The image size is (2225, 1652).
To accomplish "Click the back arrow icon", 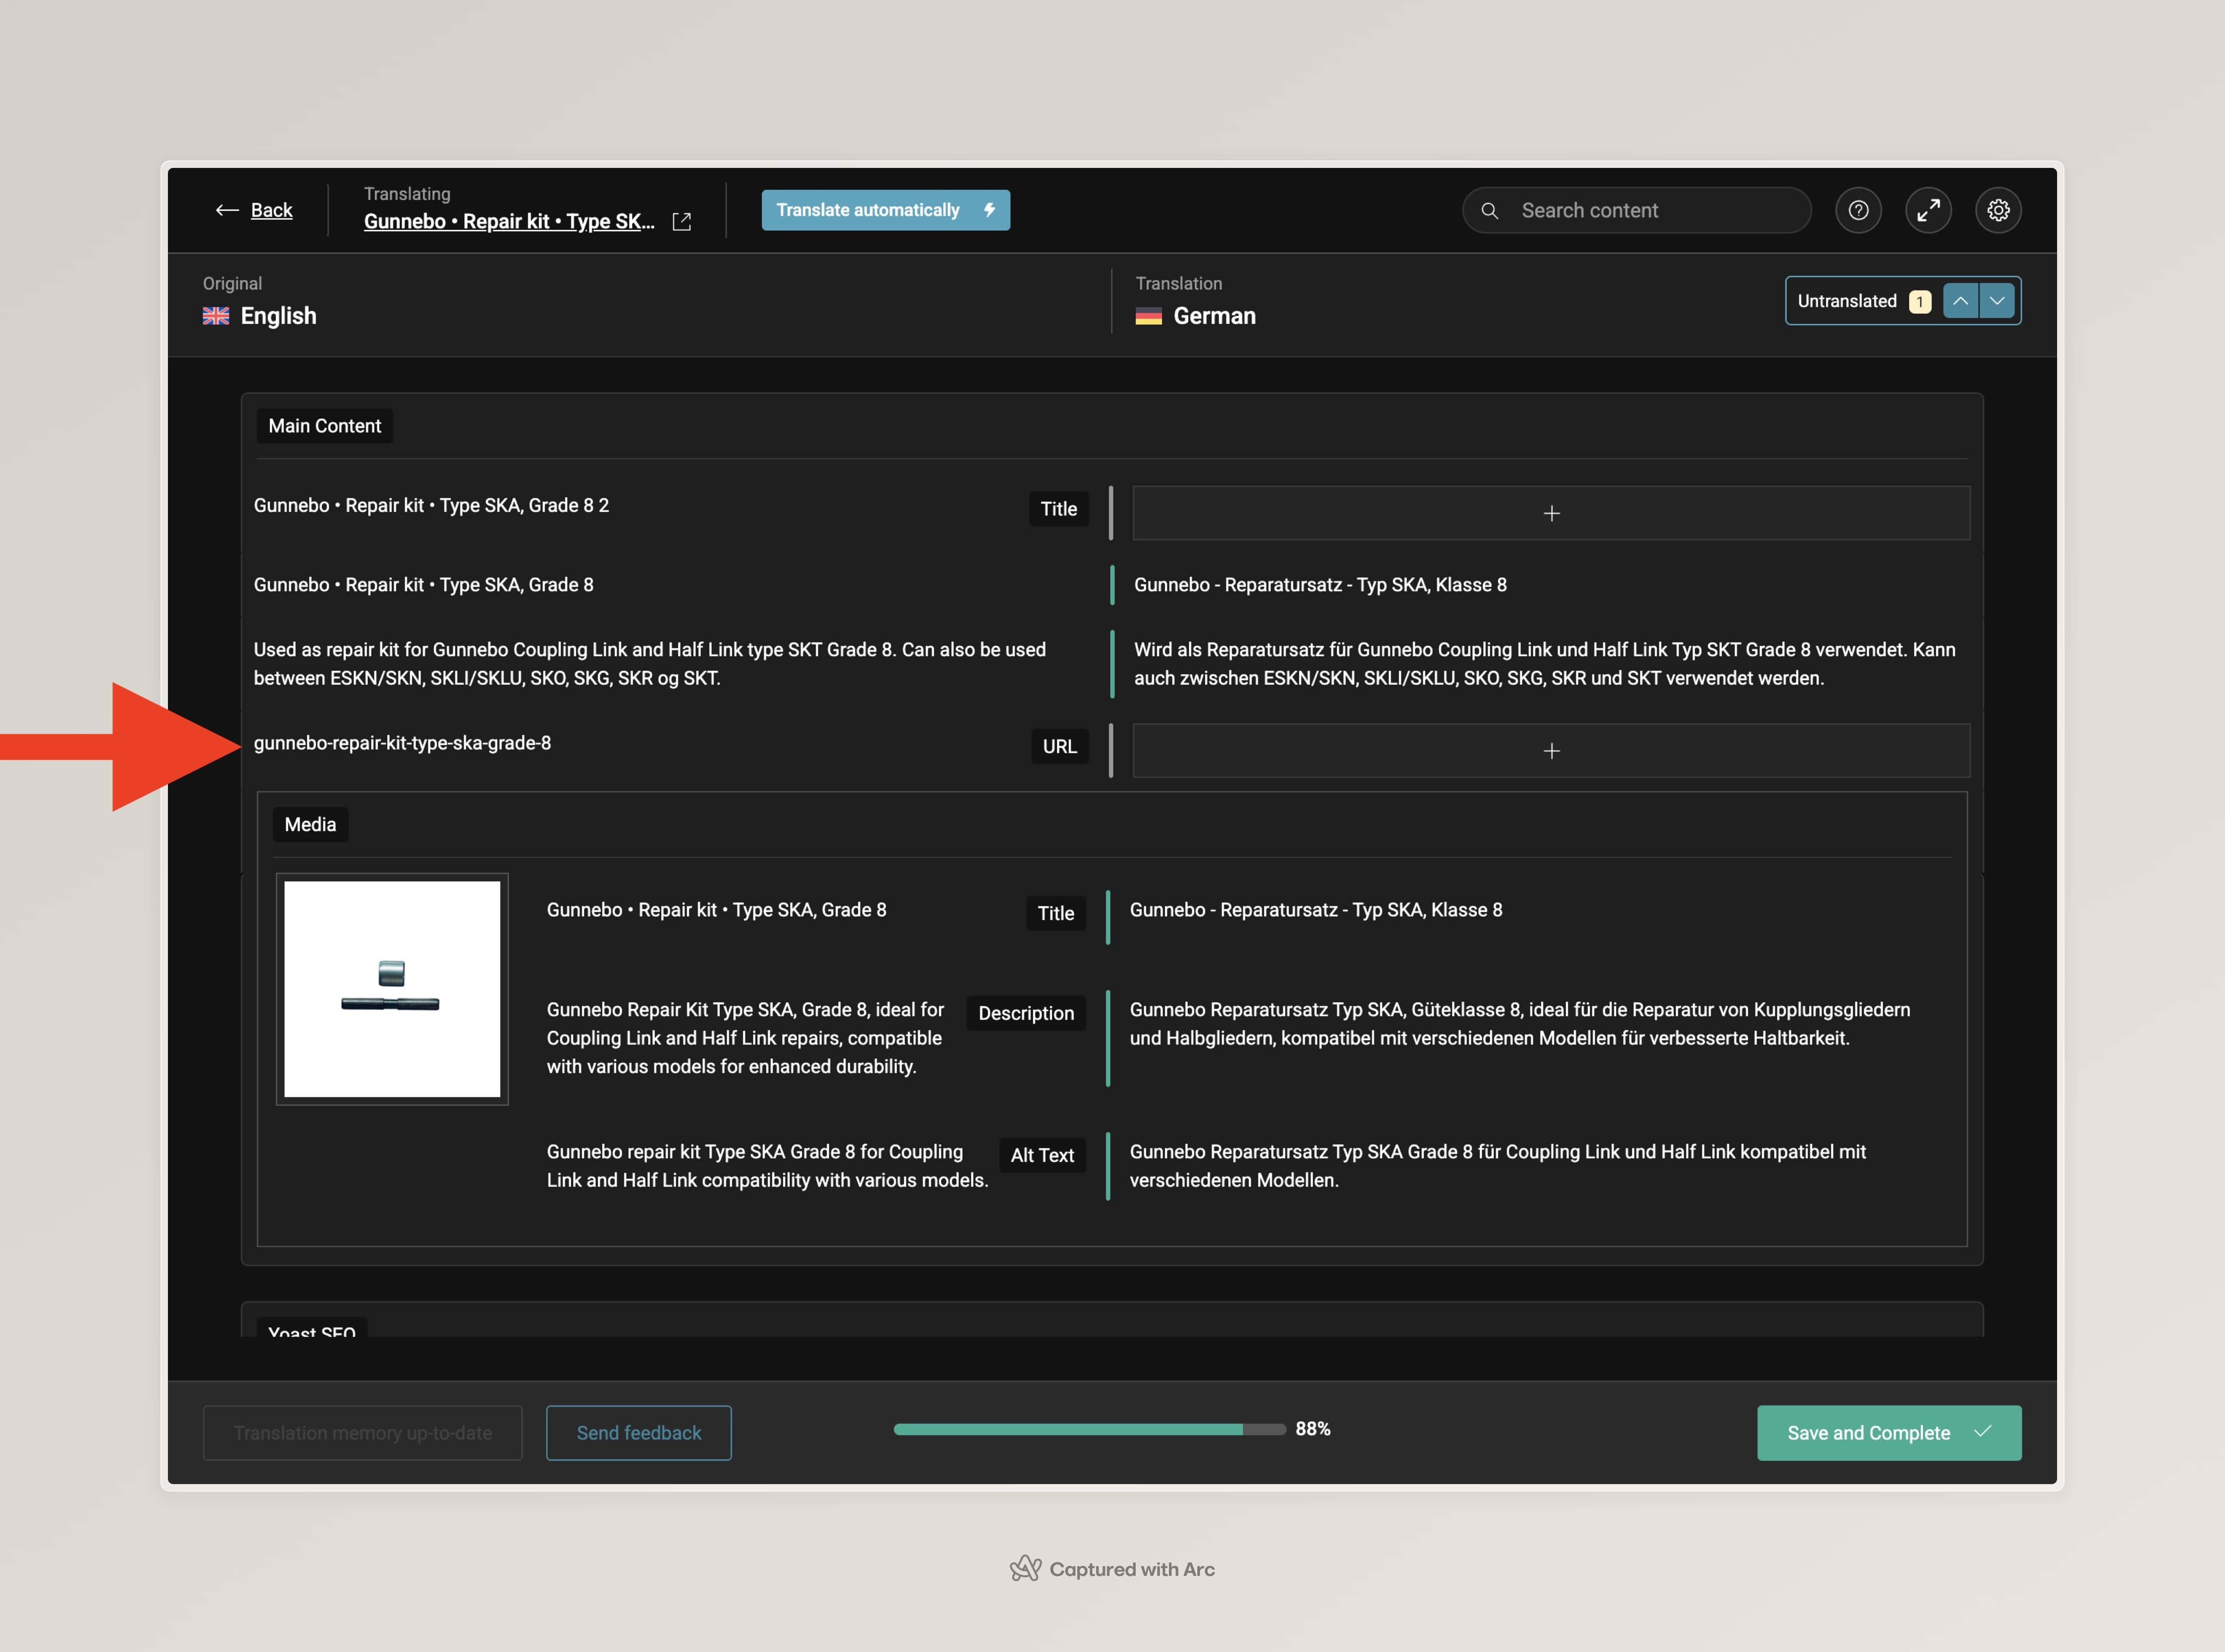I will [x=227, y=210].
